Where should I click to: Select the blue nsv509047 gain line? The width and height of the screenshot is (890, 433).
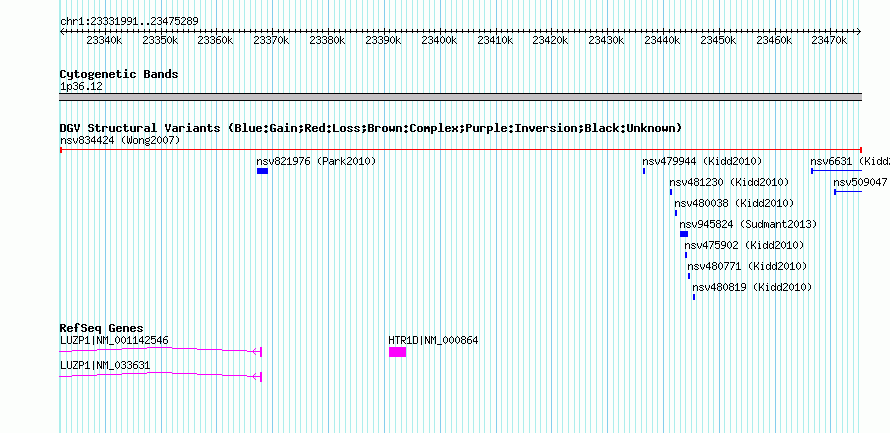click(x=848, y=192)
